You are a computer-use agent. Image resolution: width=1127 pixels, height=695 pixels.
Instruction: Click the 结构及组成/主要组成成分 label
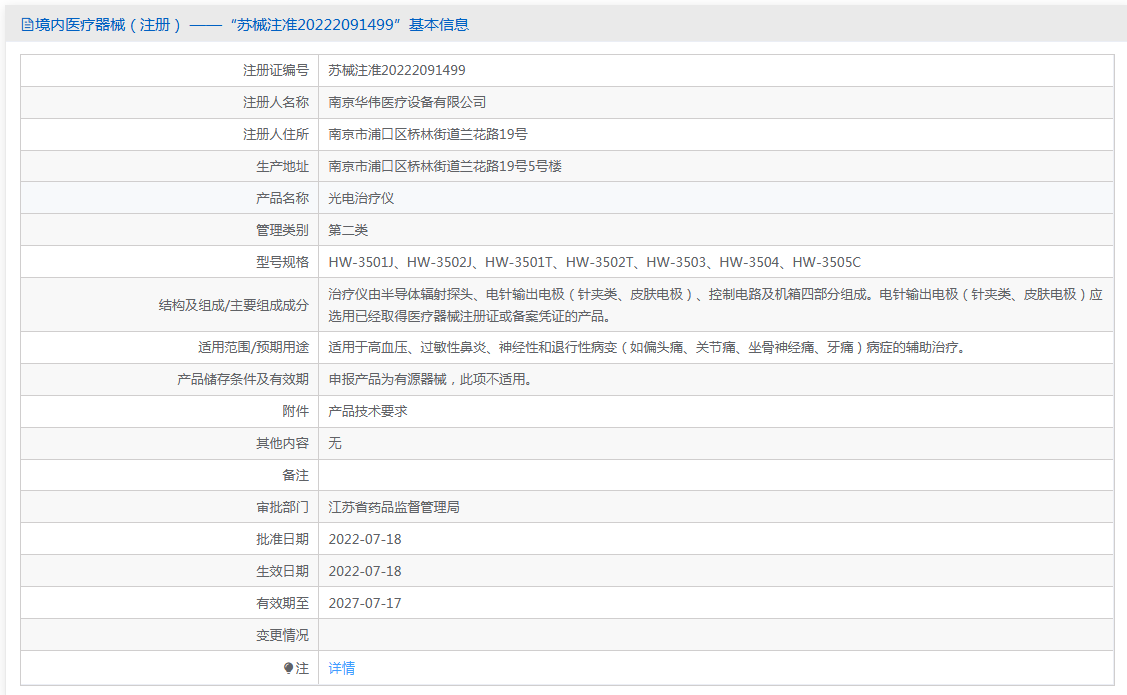[234, 305]
